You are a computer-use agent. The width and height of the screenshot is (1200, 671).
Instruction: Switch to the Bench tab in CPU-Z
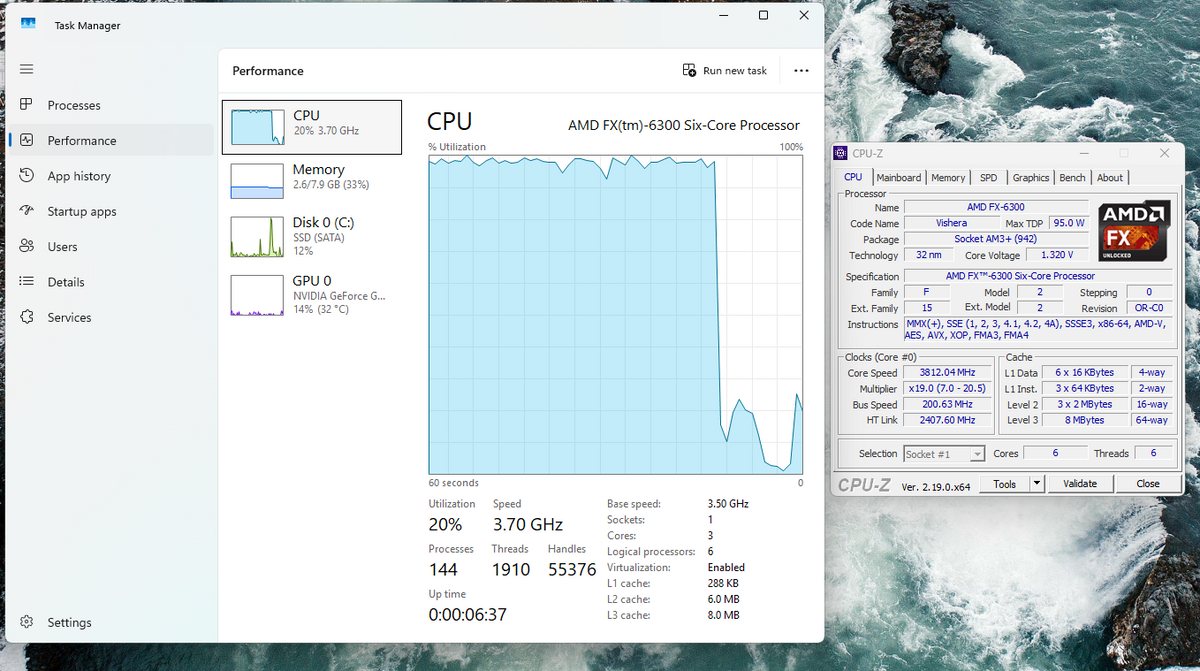pos(1072,178)
